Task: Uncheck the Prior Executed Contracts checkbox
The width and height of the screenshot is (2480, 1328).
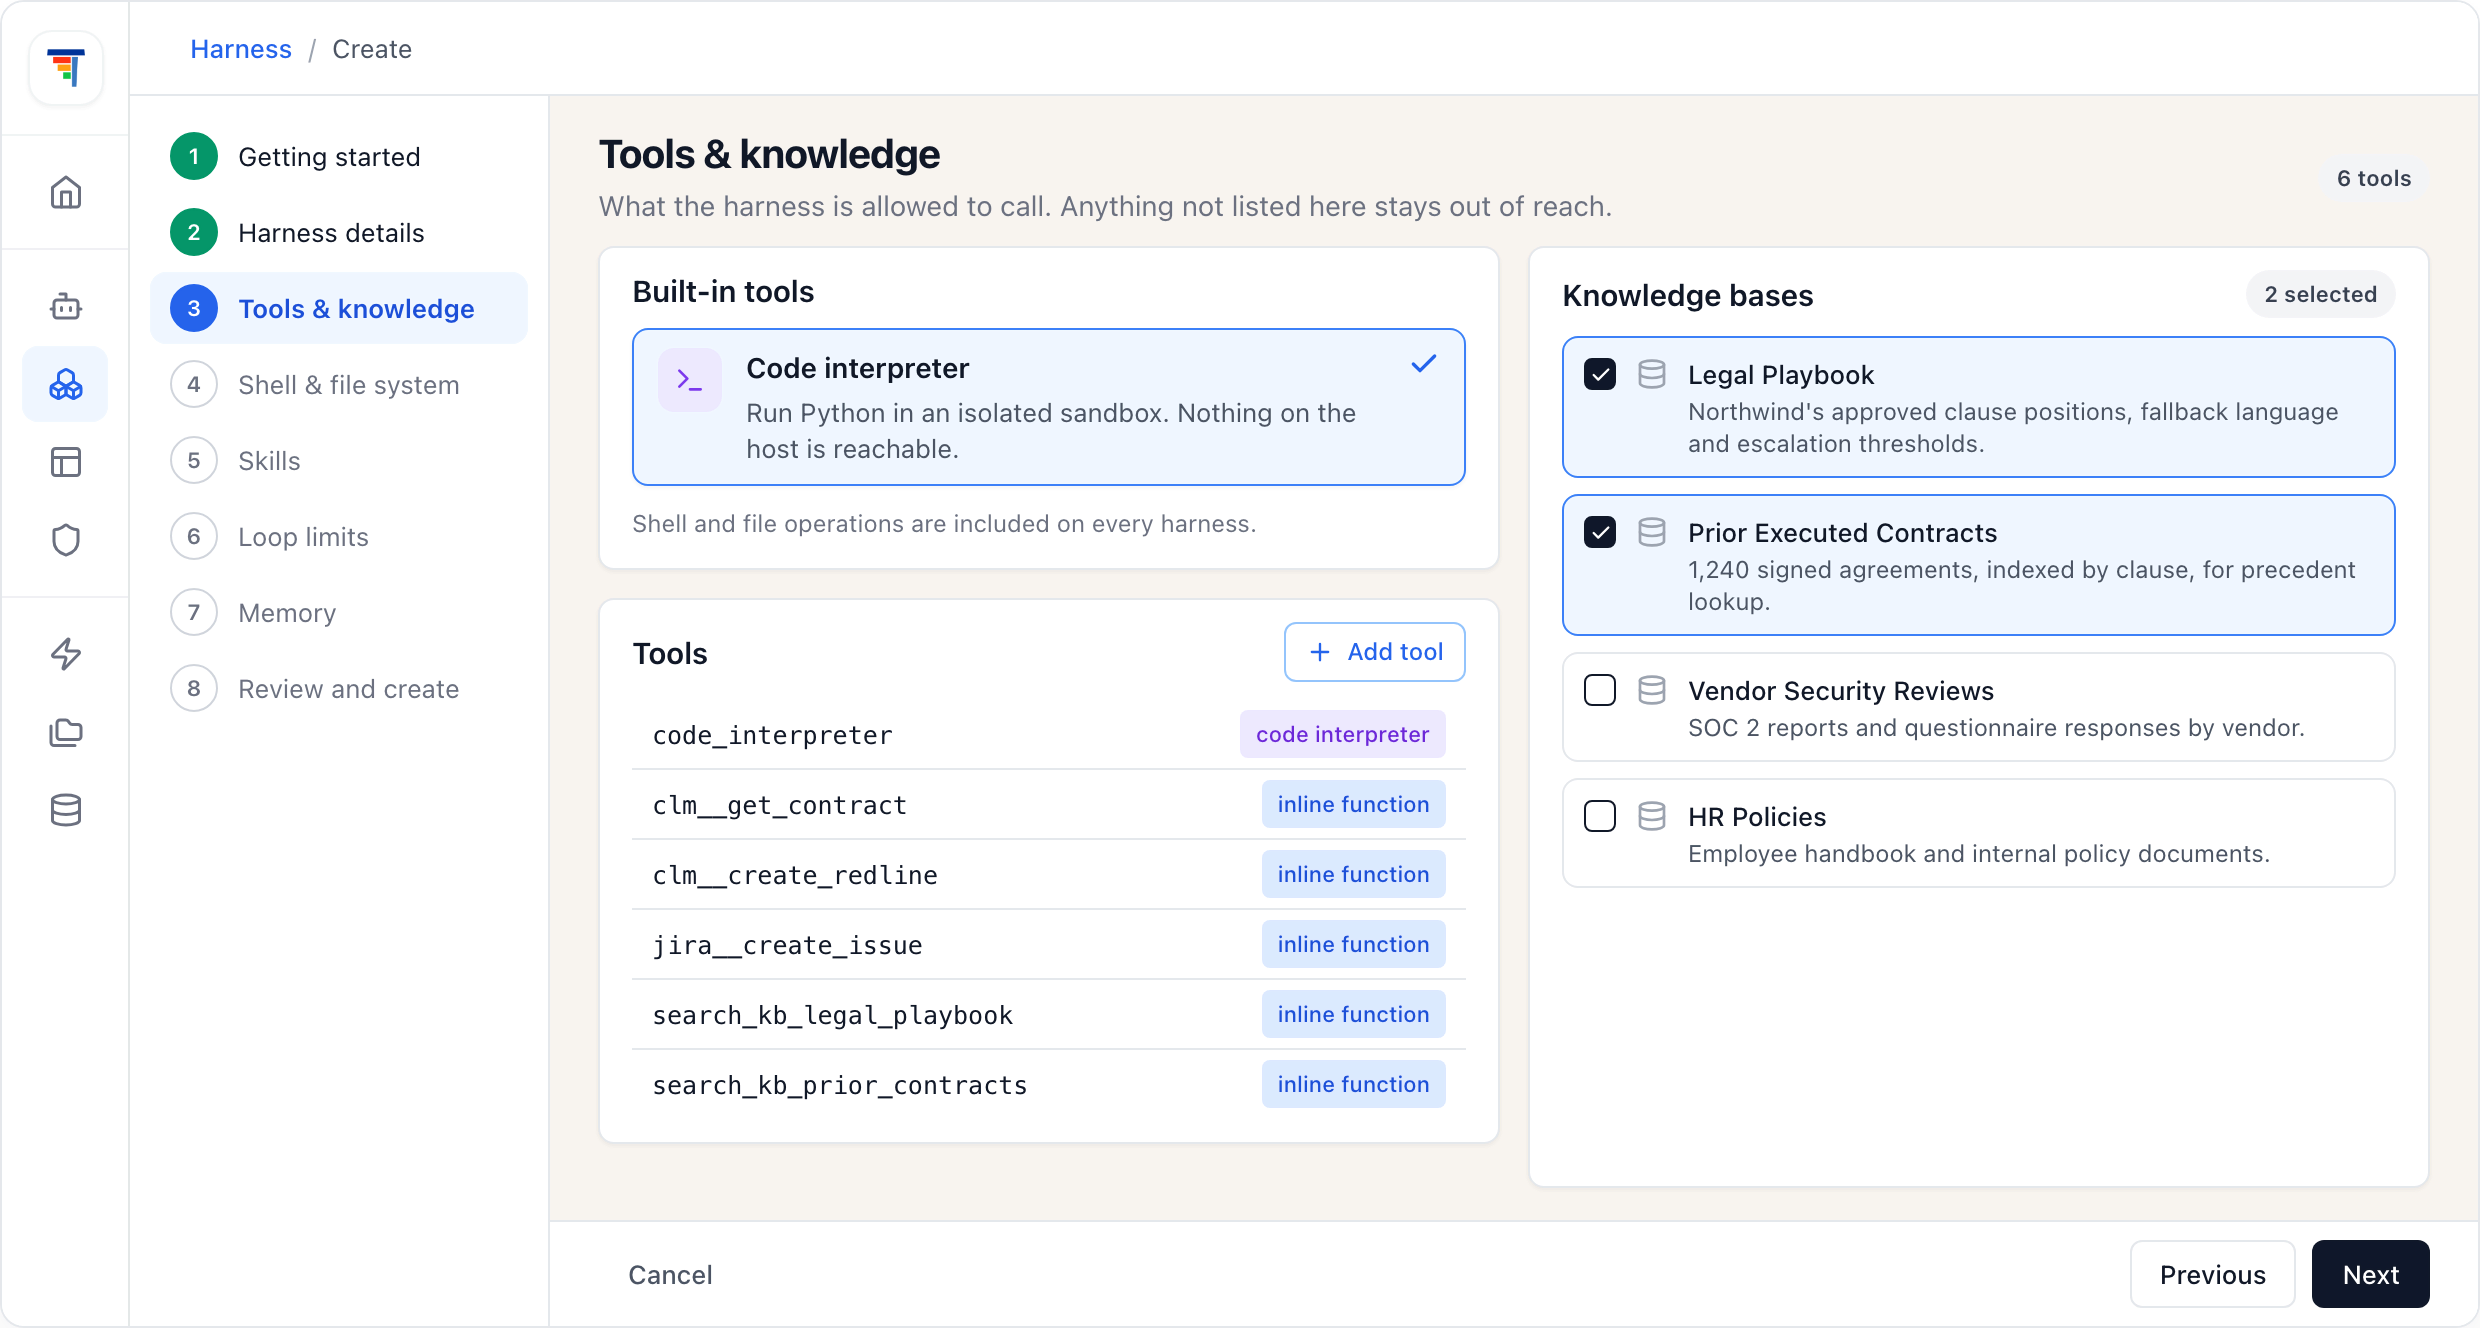Action: (1600, 532)
